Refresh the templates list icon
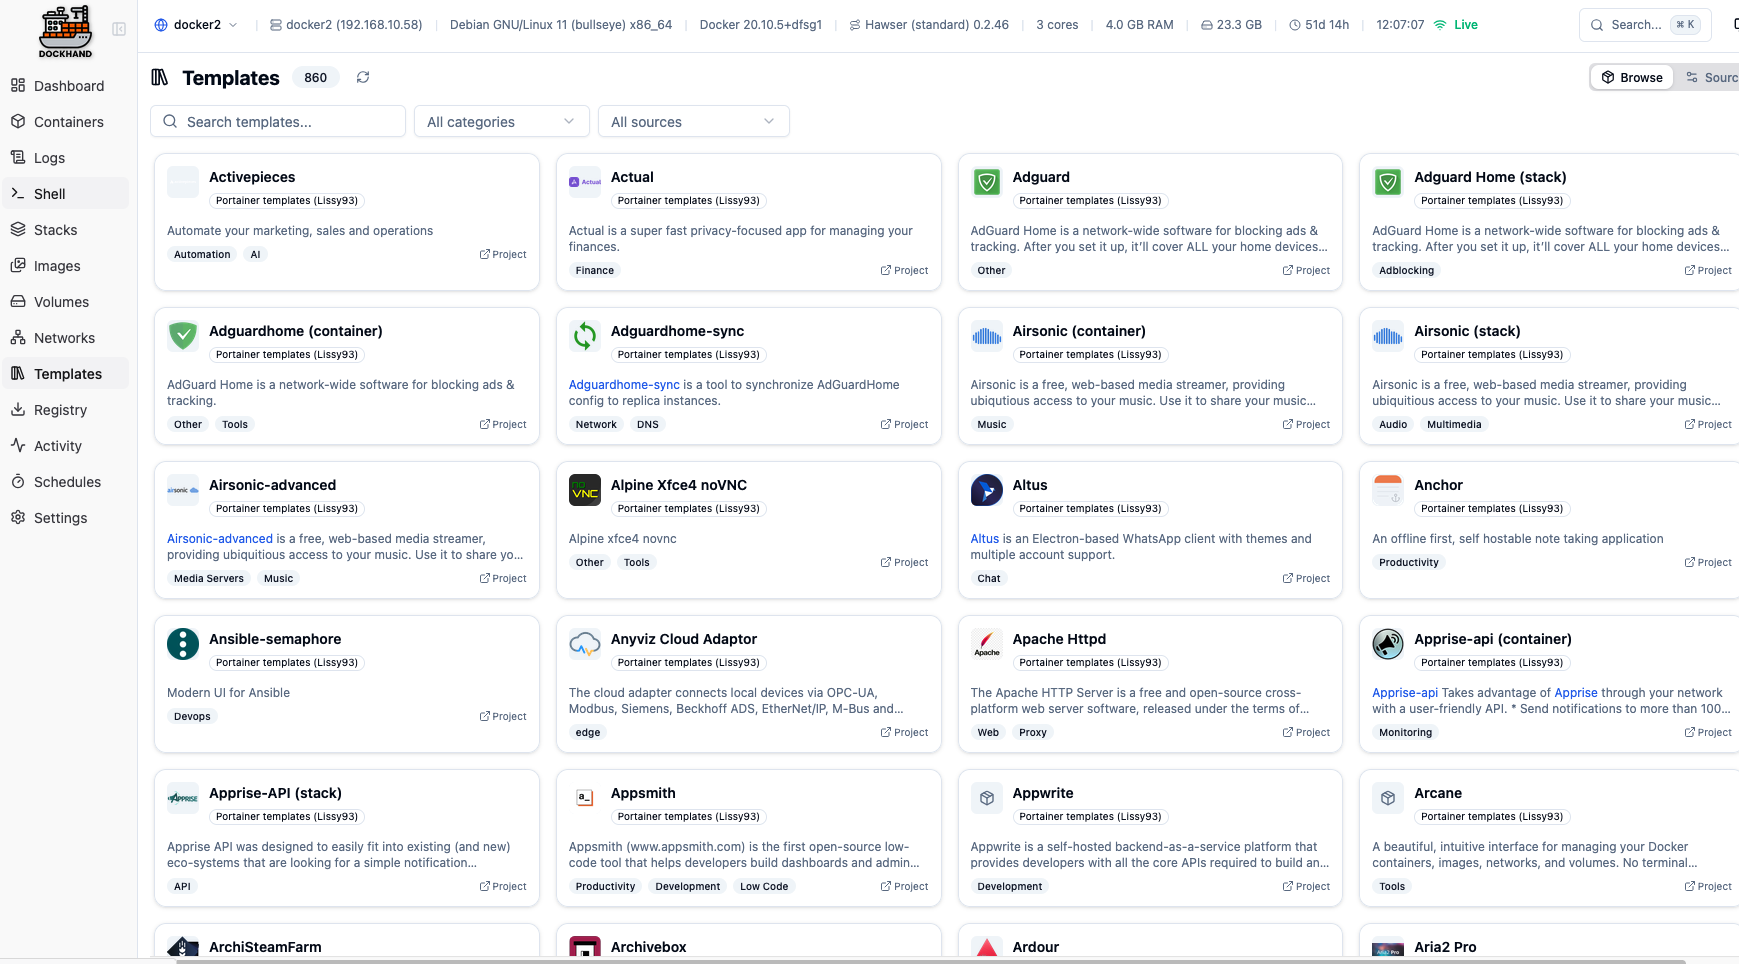Viewport: 1739px width, 964px height. pos(363,77)
